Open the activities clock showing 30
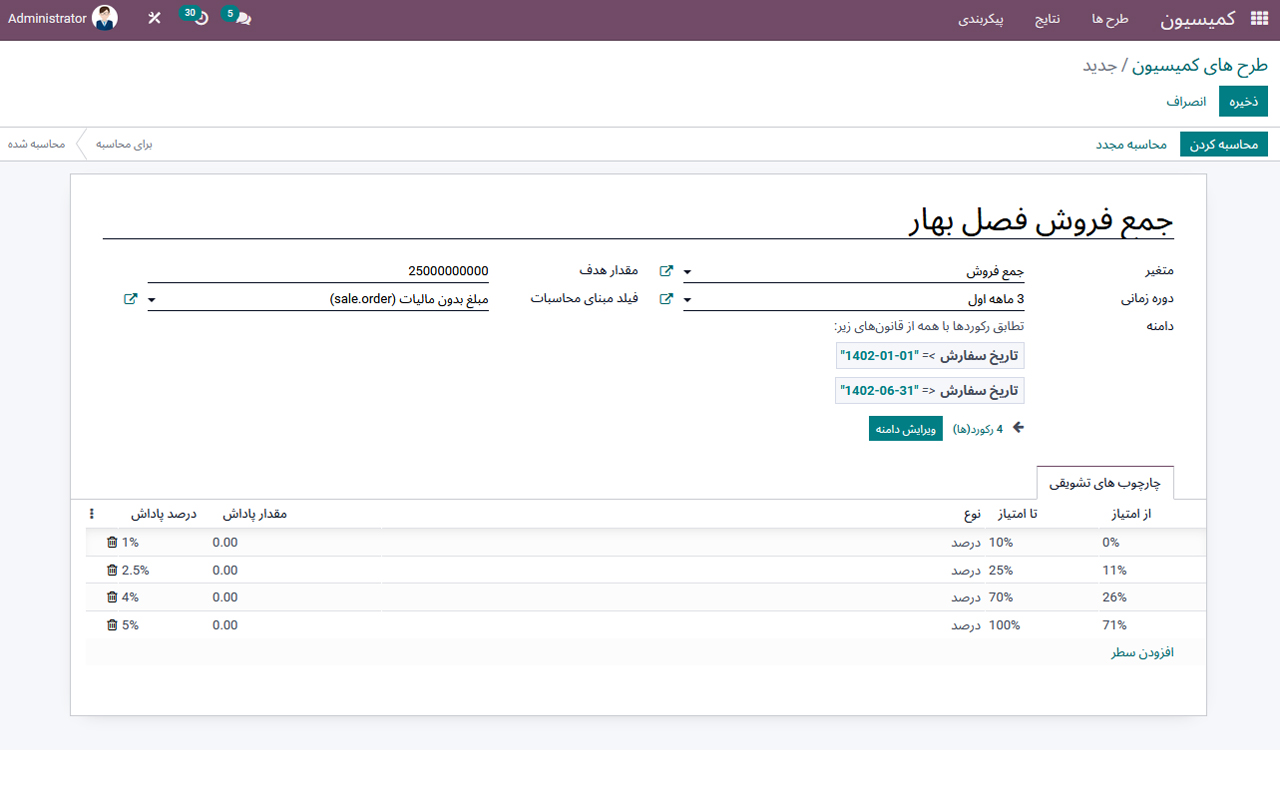This screenshot has height=800, width=1280. point(196,17)
